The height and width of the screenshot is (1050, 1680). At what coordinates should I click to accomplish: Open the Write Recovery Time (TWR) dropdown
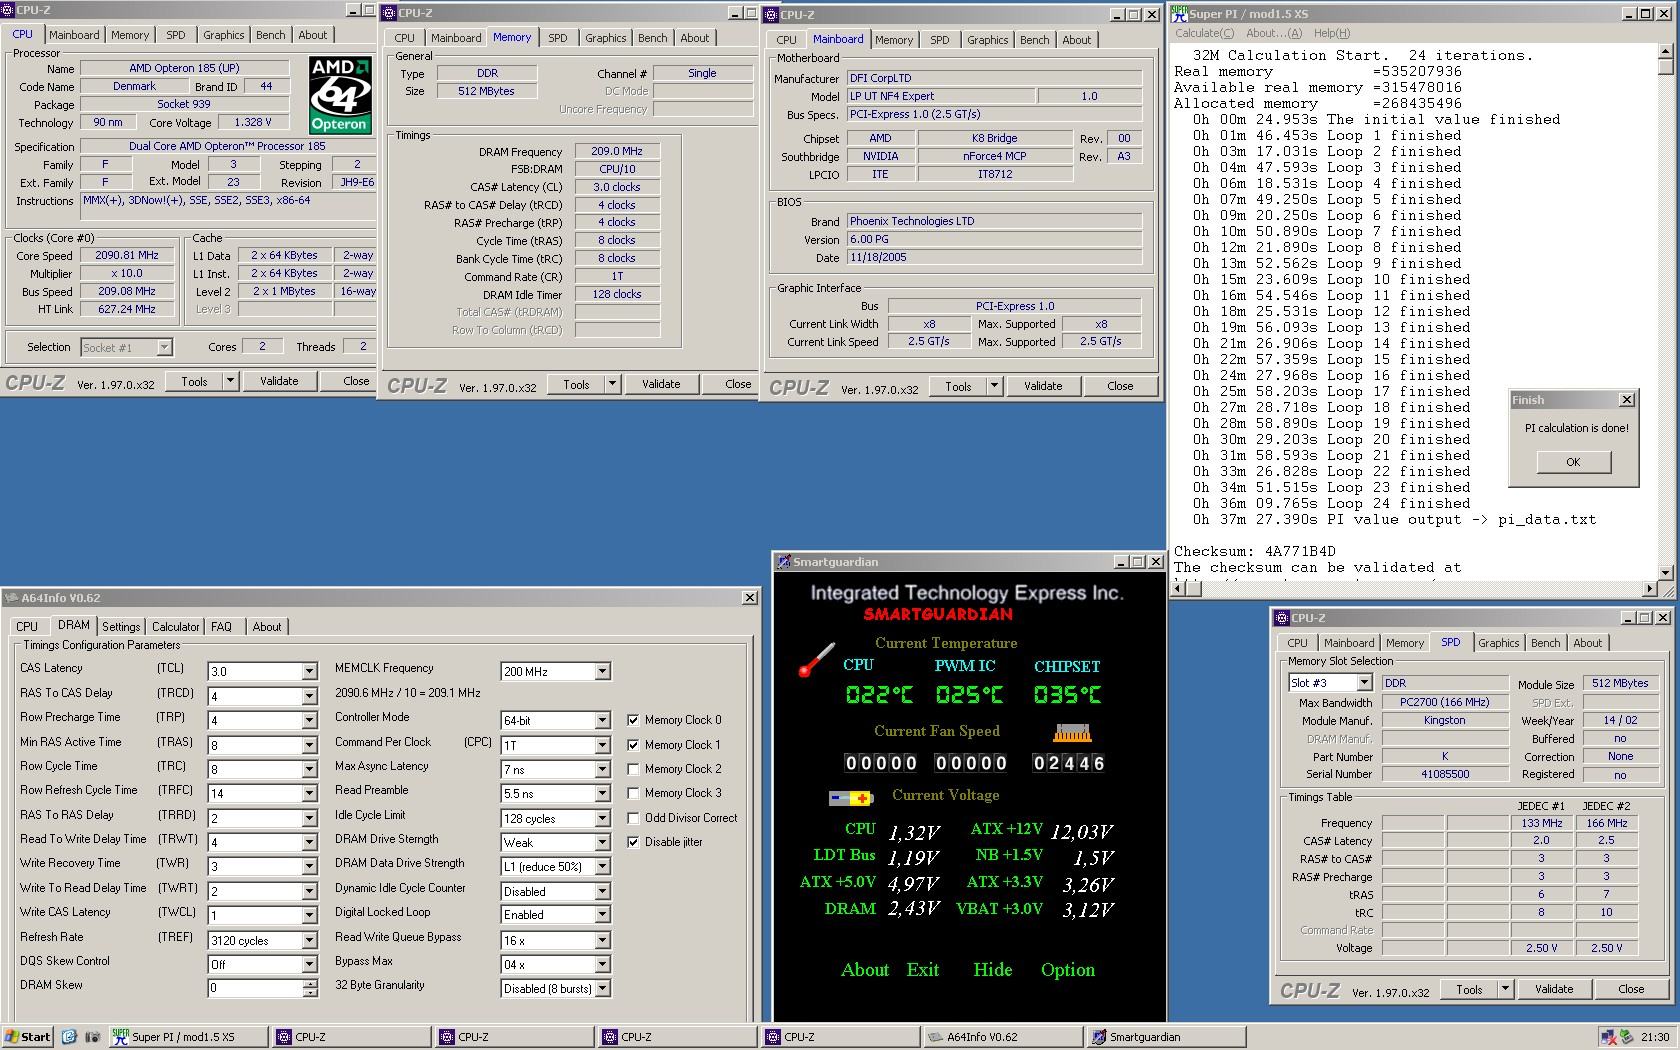[309, 867]
